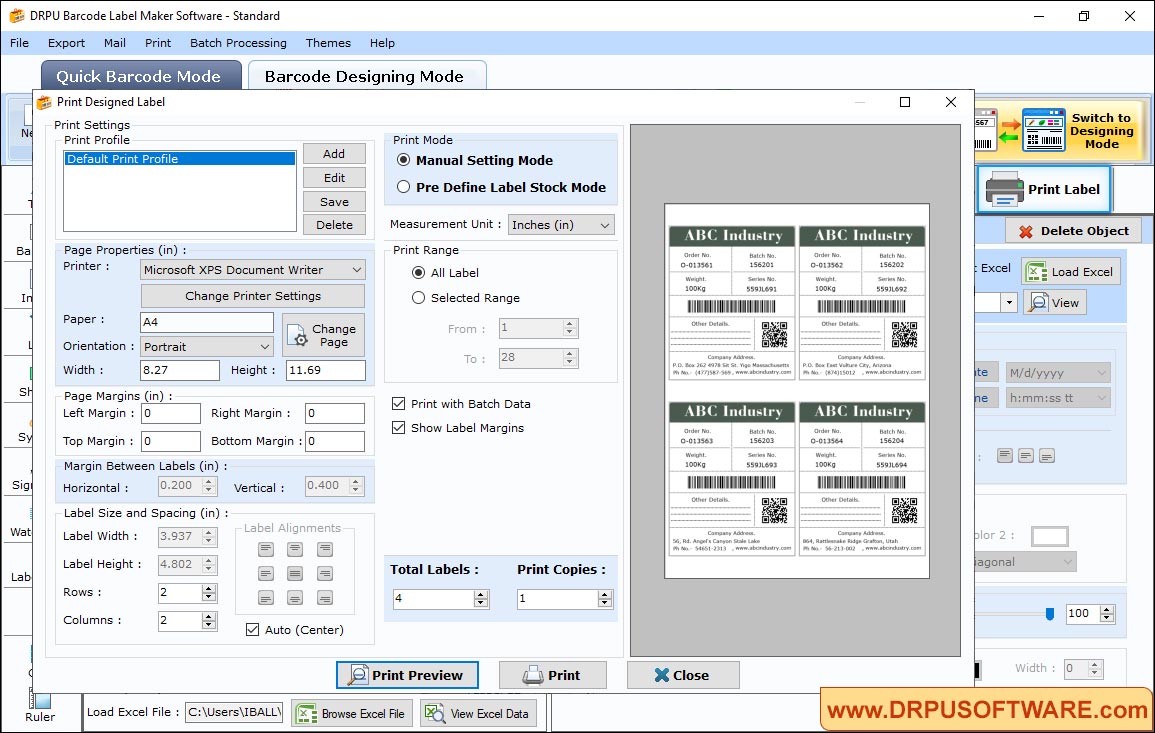Select the Selected Range radio option
The height and width of the screenshot is (733, 1155).
(x=418, y=298)
